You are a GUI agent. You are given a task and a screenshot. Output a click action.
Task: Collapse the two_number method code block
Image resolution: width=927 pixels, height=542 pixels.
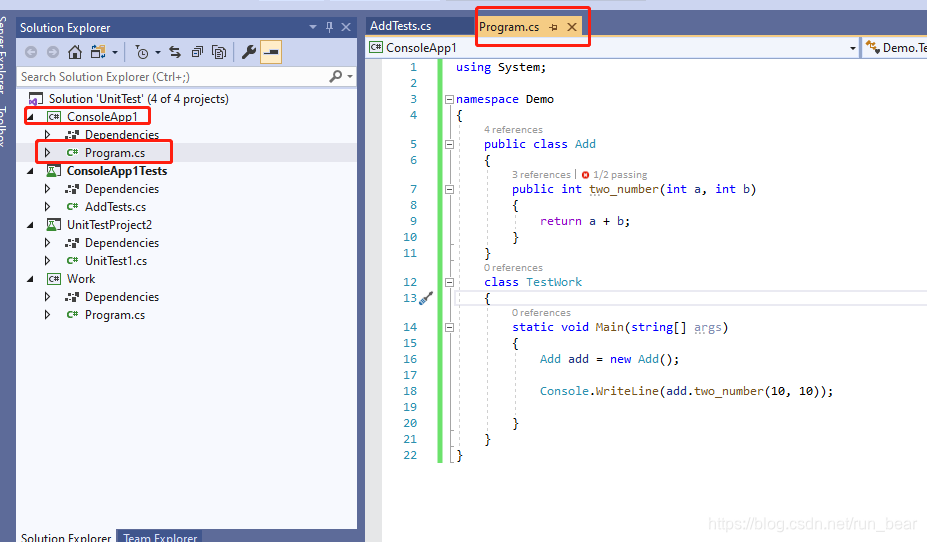[449, 189]
